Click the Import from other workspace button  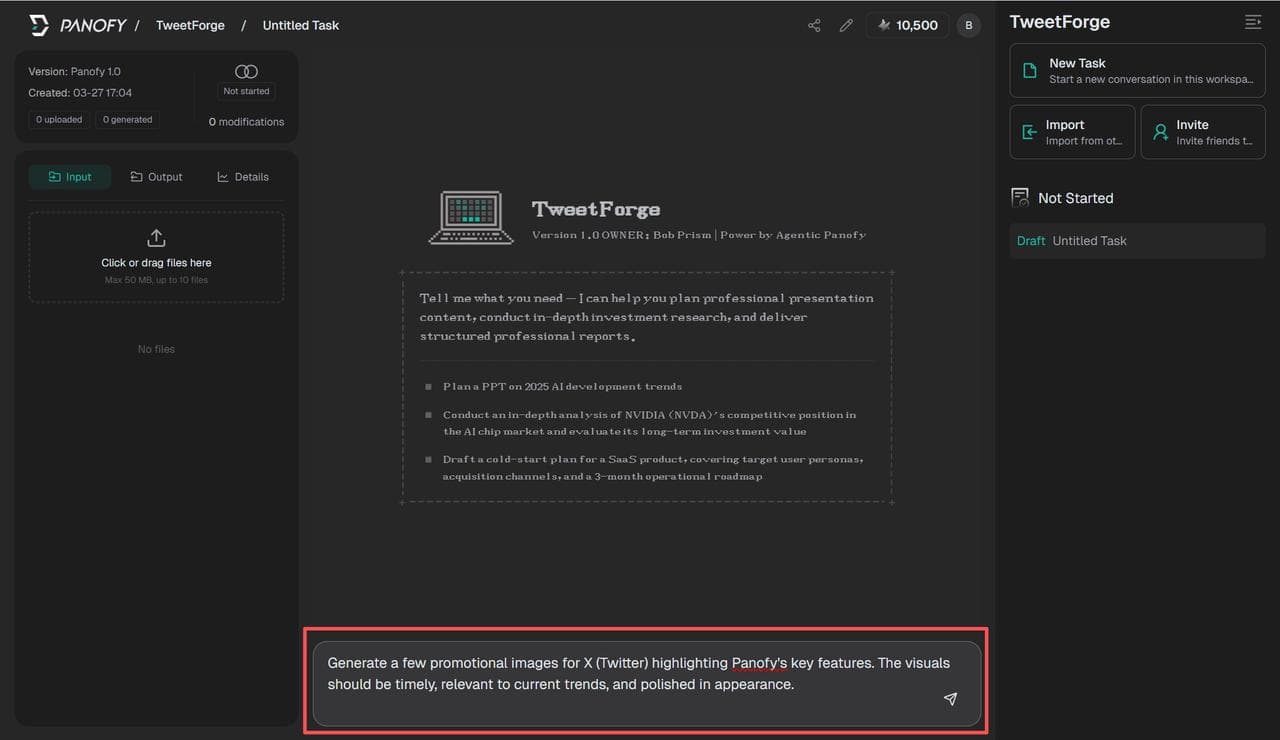(1072, 131)
